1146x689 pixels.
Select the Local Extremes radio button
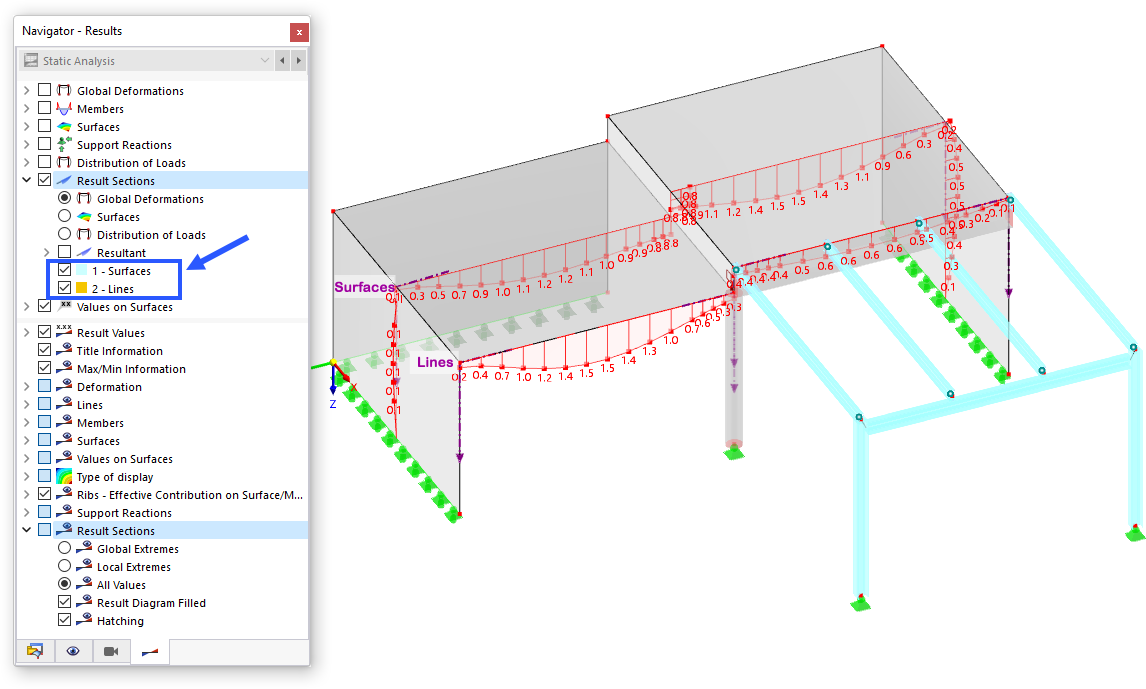point(66,567)
